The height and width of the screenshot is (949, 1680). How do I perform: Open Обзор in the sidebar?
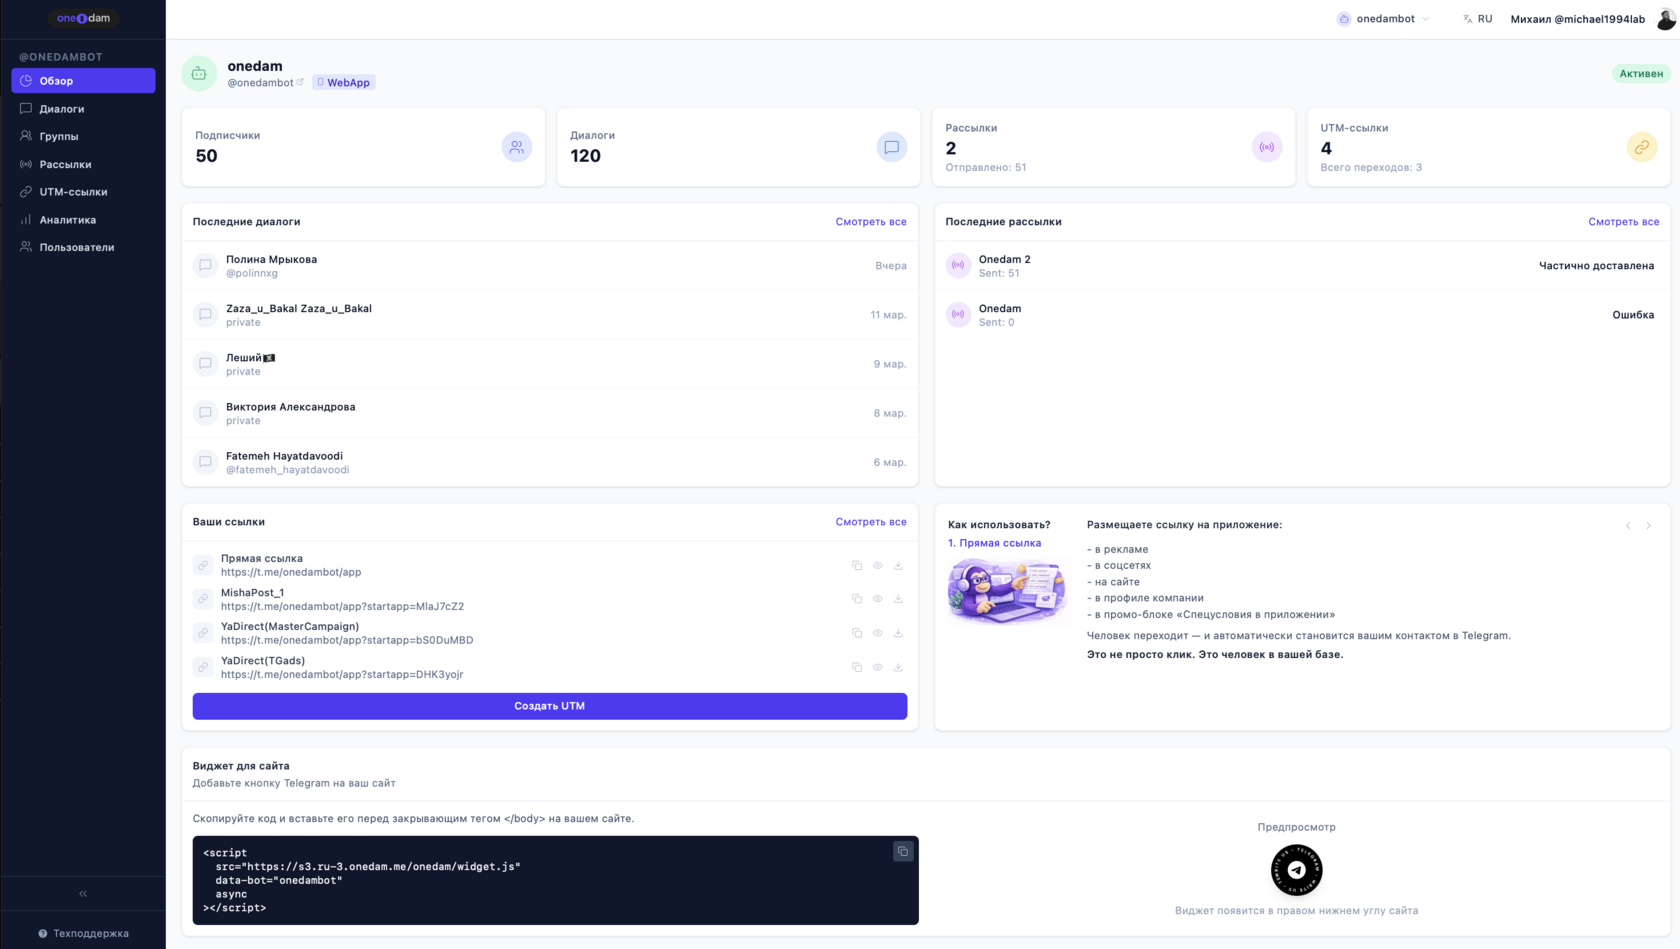83,81
